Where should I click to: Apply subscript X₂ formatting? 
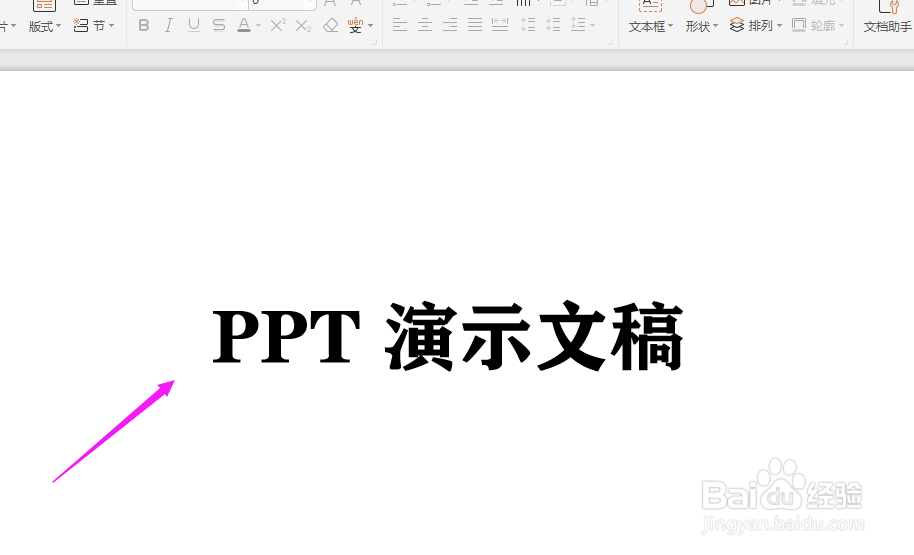[x=303, y=26]
